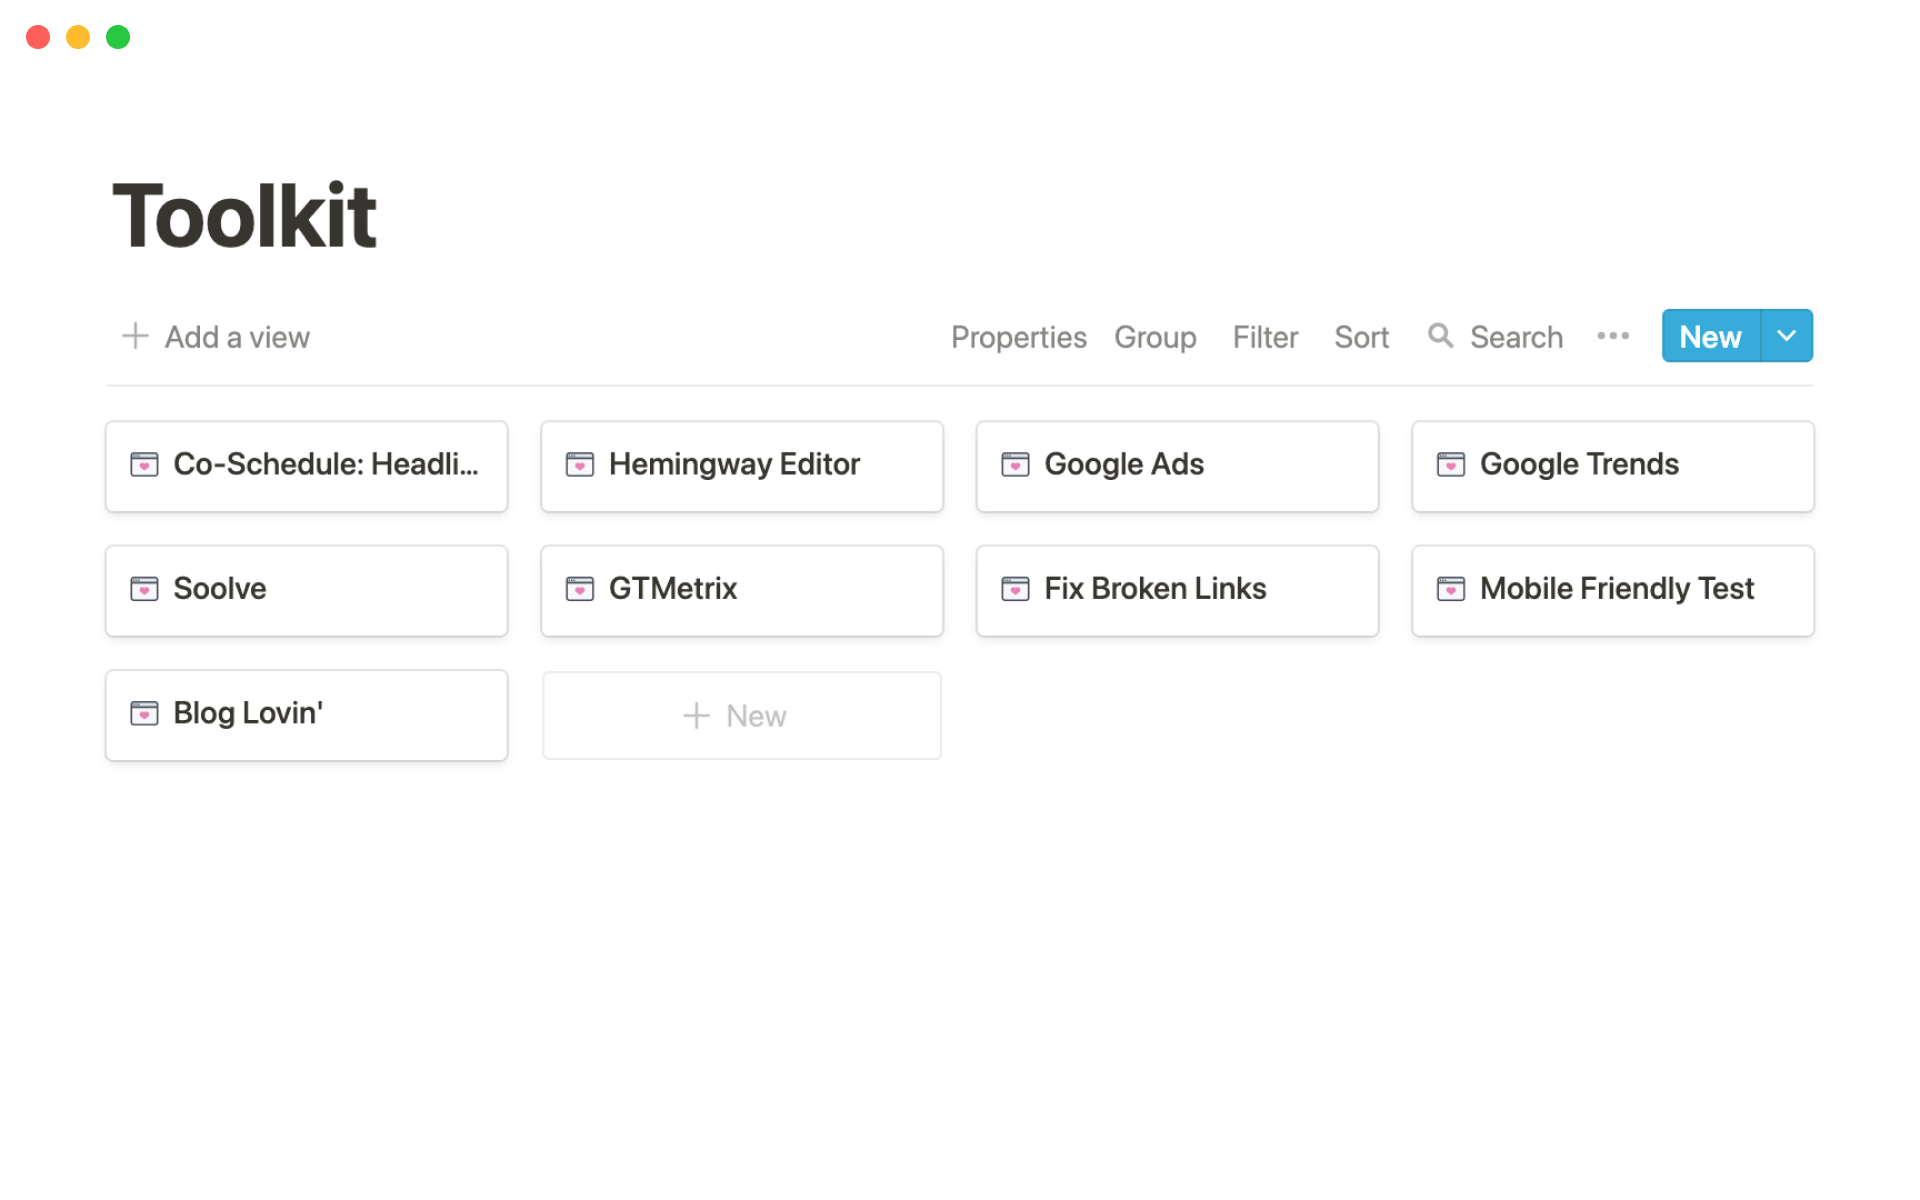
Task: Expand the New button dropdown arrow
Action: [x=1786, y=336]
